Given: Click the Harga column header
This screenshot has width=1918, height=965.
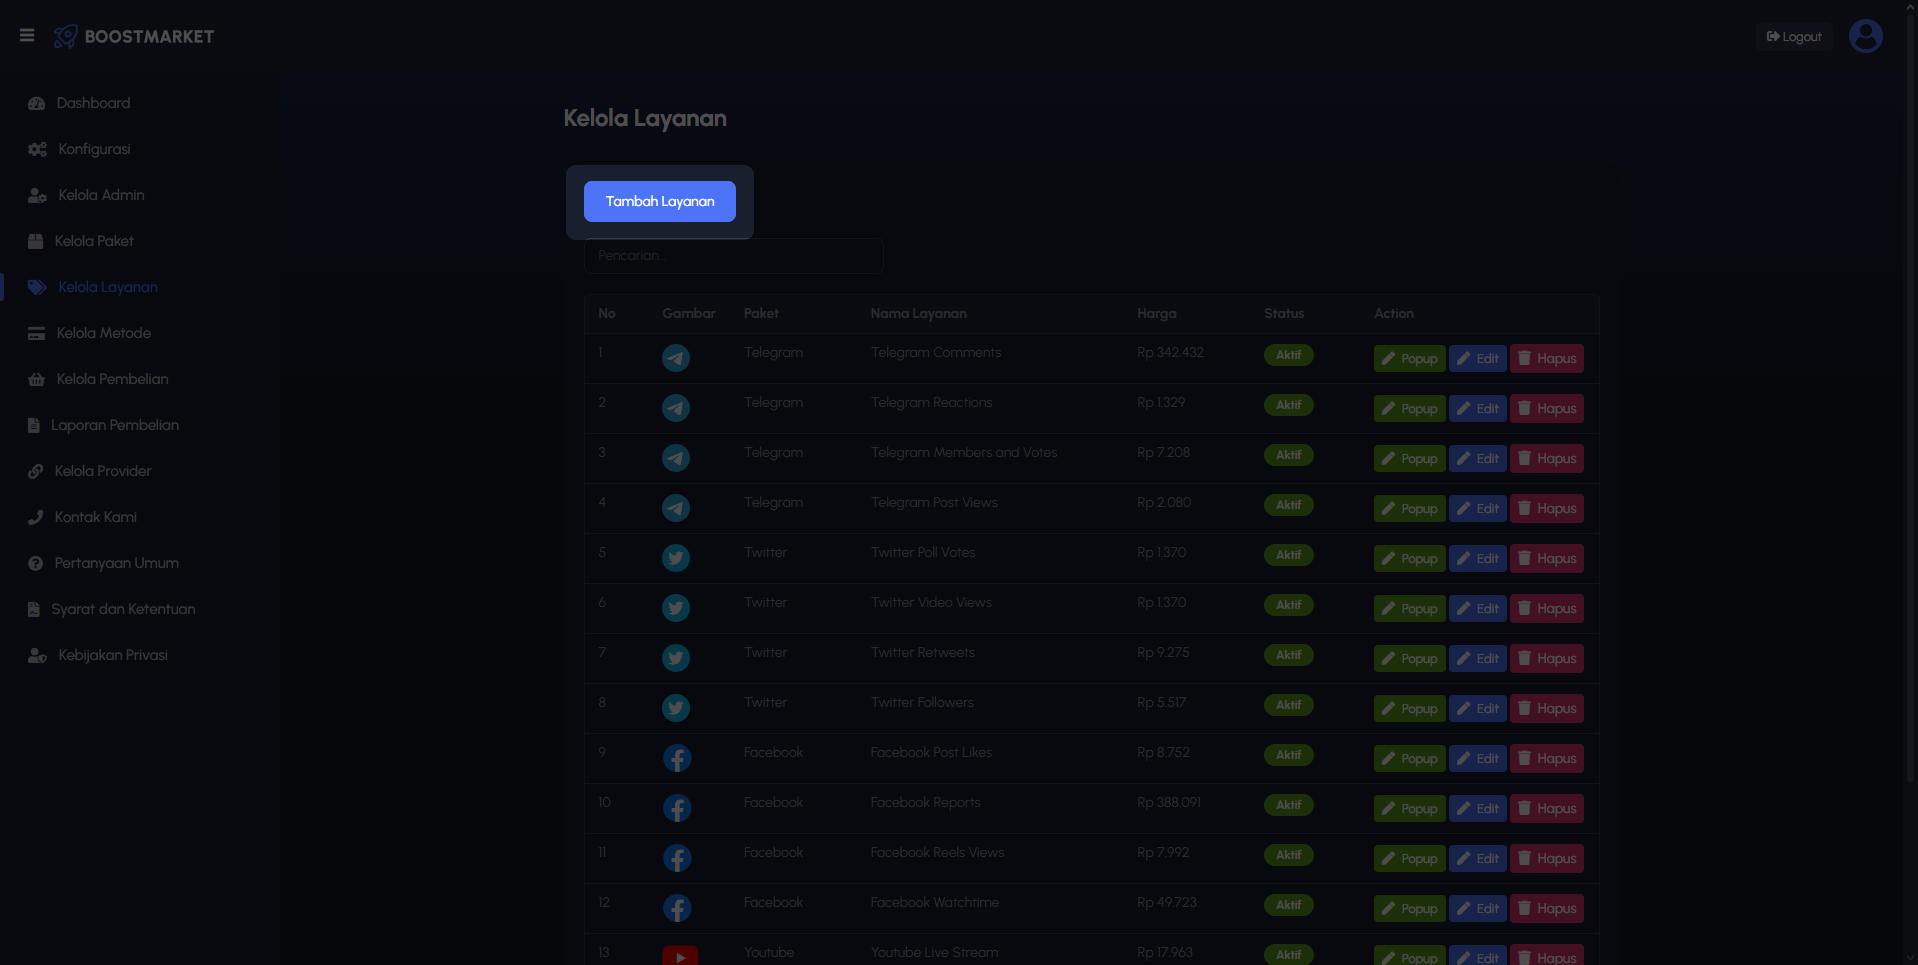Looking at the screenshot, I should pyautogui.click(x=1156, y=313).
